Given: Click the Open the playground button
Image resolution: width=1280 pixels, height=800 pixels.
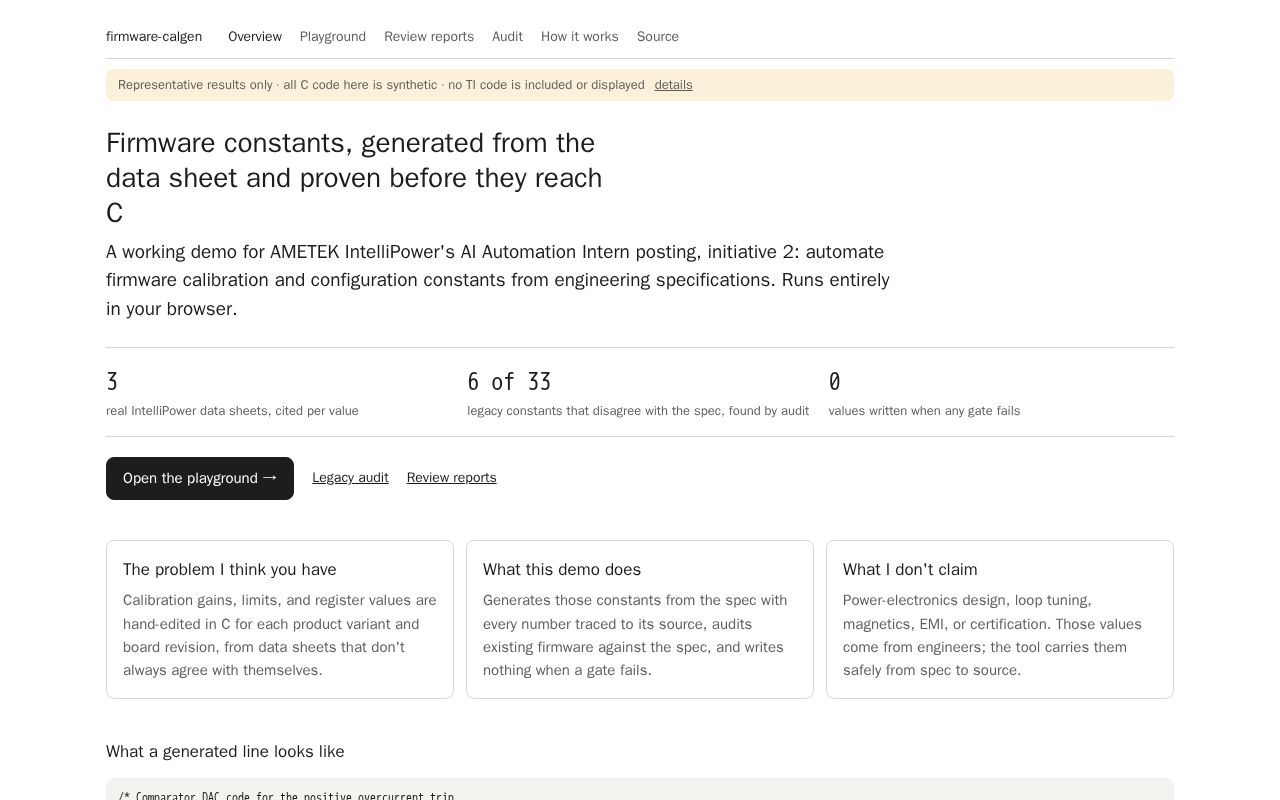Looking at the screenshot, I should (200, 478).
